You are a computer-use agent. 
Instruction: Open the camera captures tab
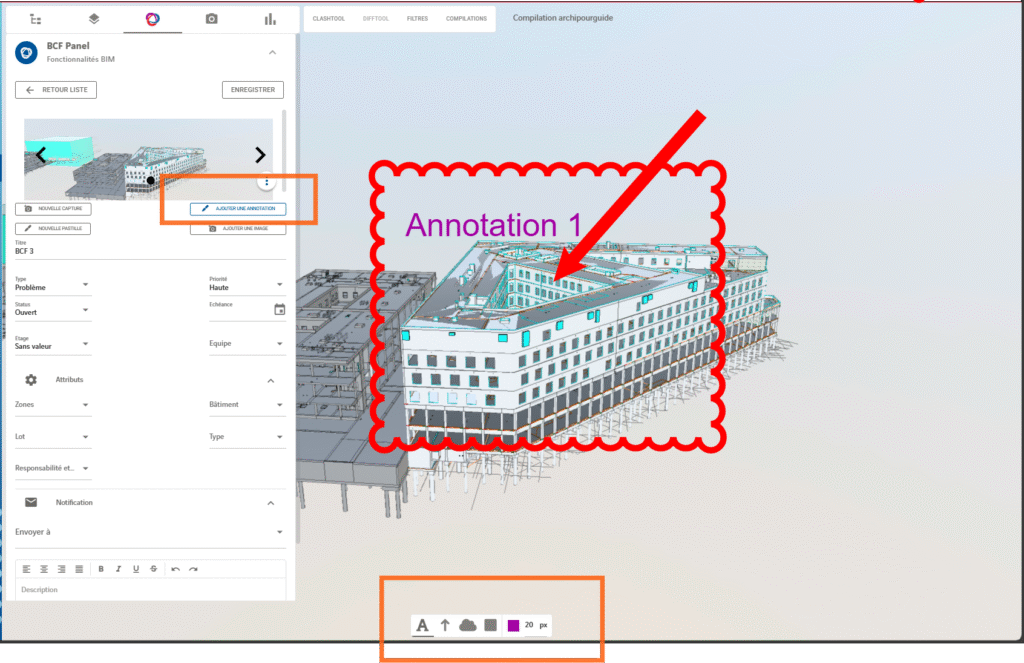tap(211, 19)
